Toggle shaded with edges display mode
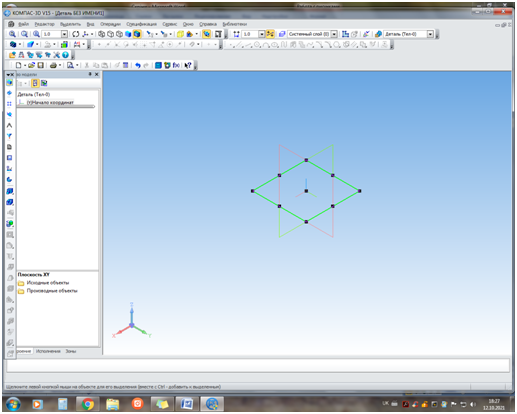 (137, 34)
